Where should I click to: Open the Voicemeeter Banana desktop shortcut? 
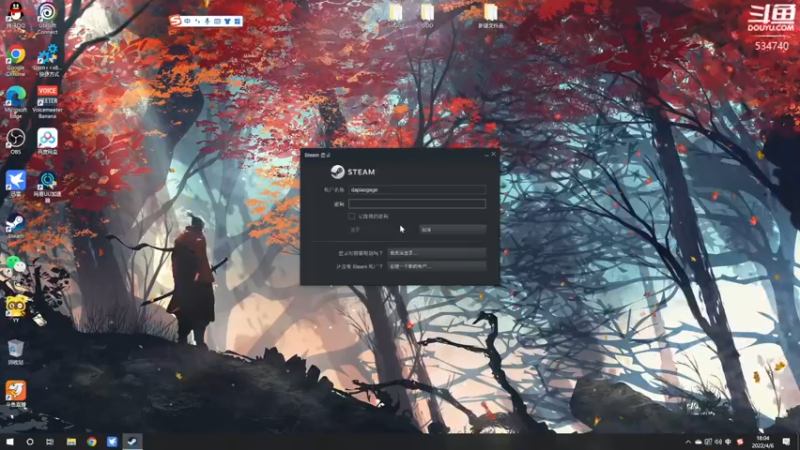[x=47, y=102]
